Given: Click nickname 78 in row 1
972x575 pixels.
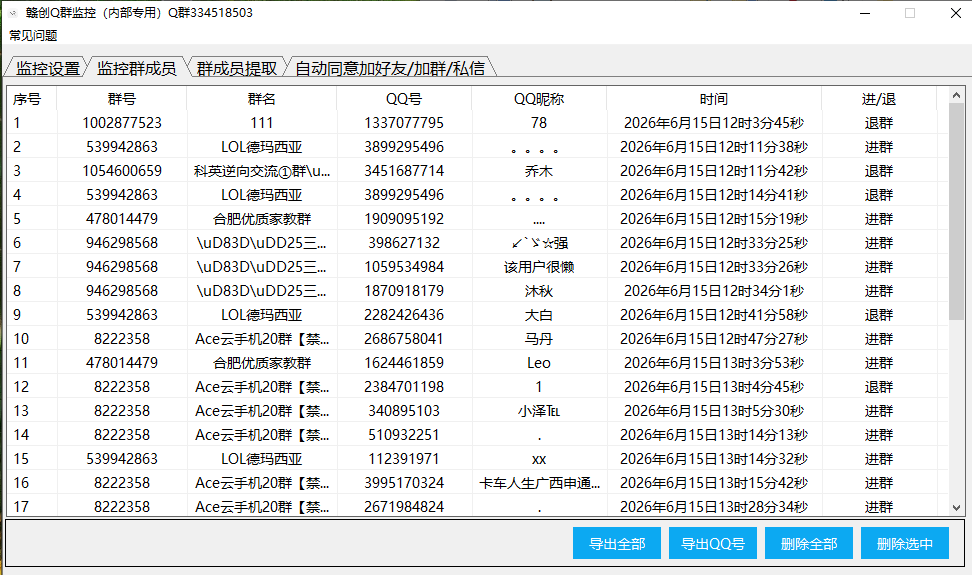Looking at the screenshot, I should click(x=539, y=123).
